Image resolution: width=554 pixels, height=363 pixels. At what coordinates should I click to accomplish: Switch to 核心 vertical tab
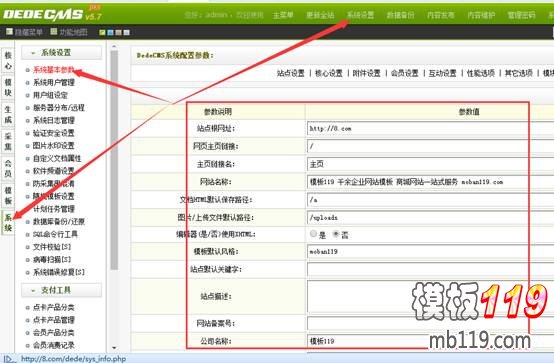8,60
